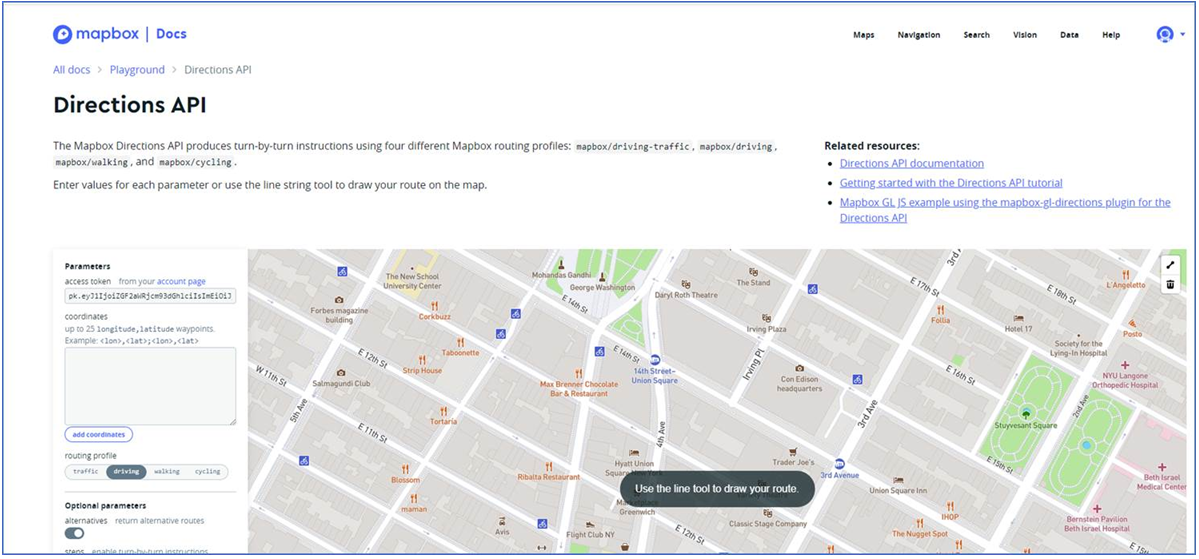The image size is (1199, 559).
Task: Open the user account avatar menu
Action: pyautogui.click(x=1165, y=34)
